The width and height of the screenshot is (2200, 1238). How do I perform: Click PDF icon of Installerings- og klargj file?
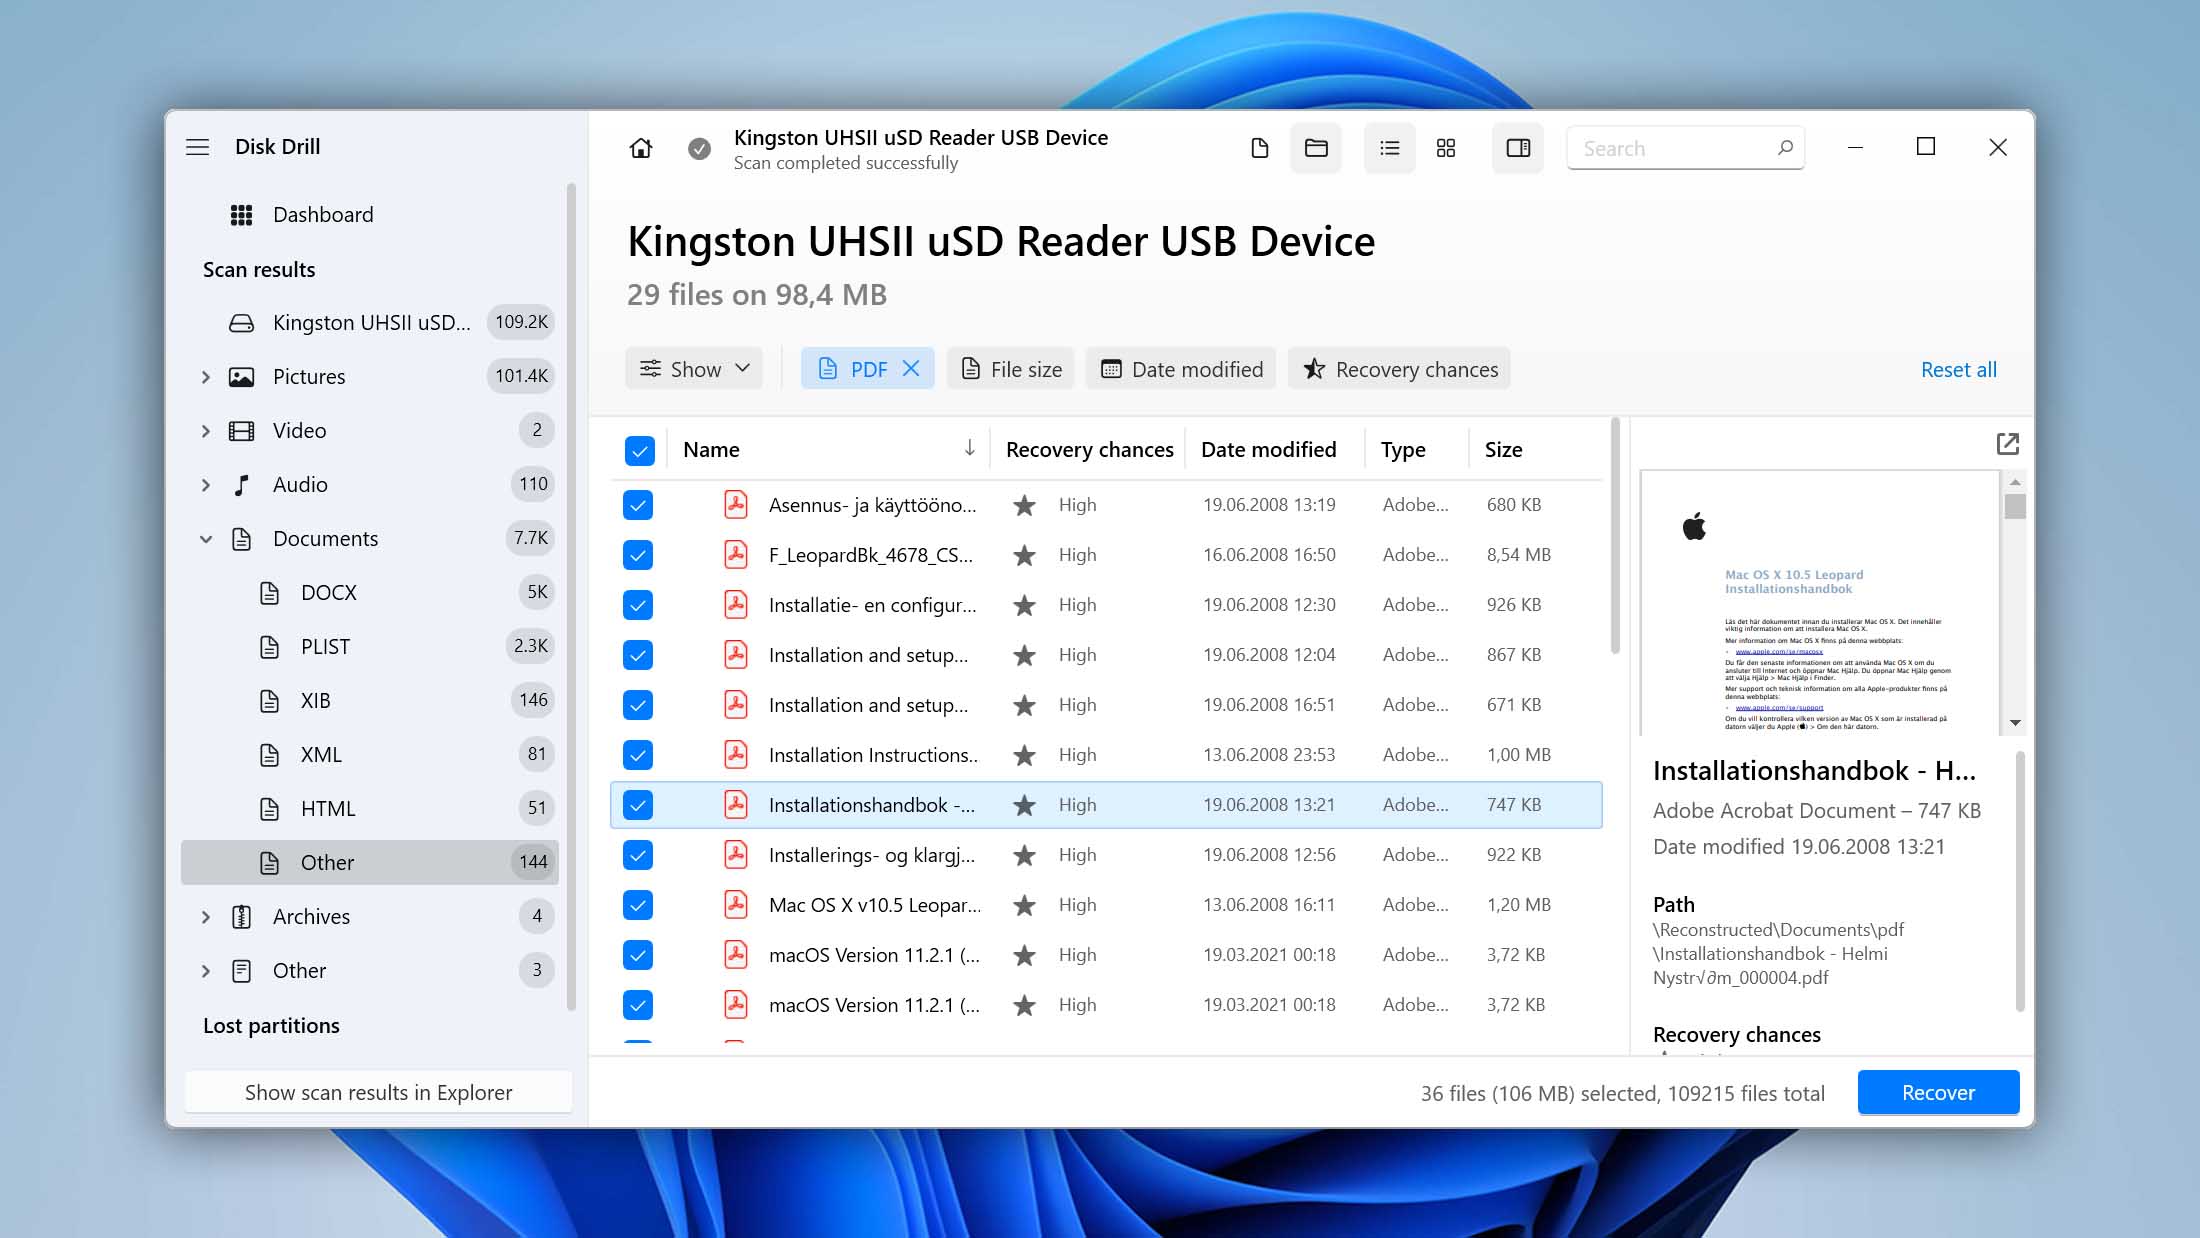(736, 855)
